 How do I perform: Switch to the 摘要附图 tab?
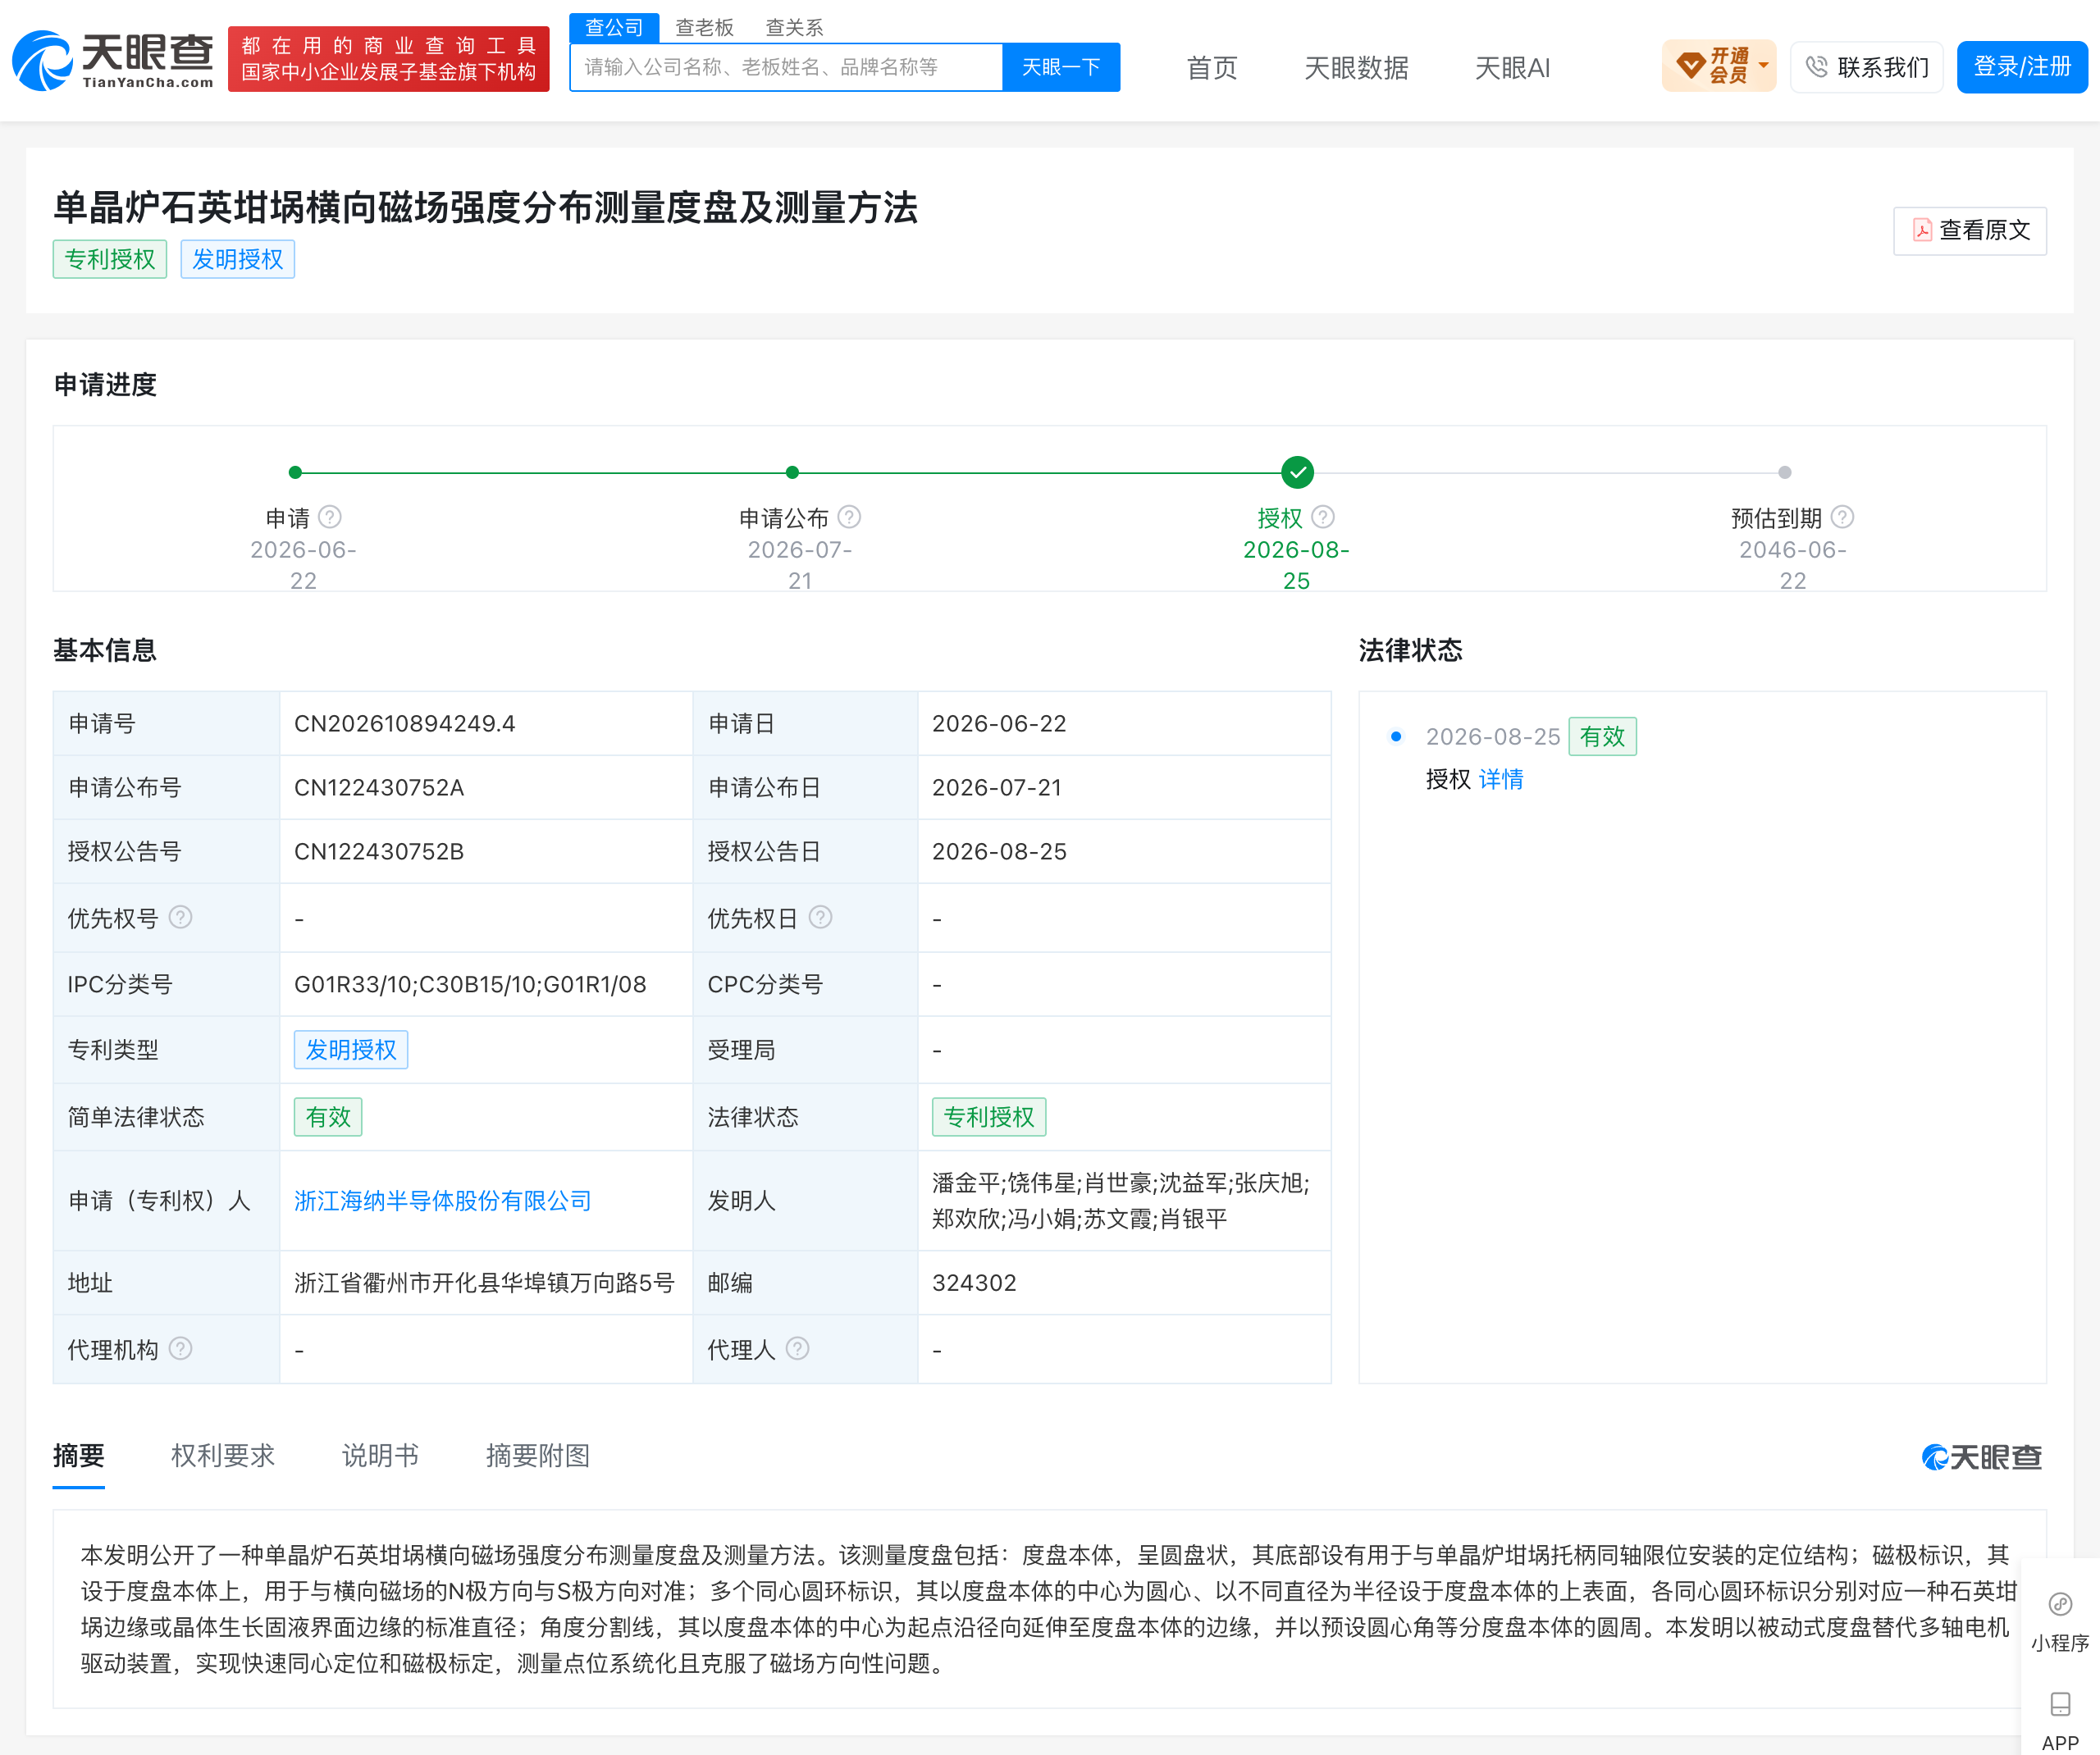point(538,1455)
